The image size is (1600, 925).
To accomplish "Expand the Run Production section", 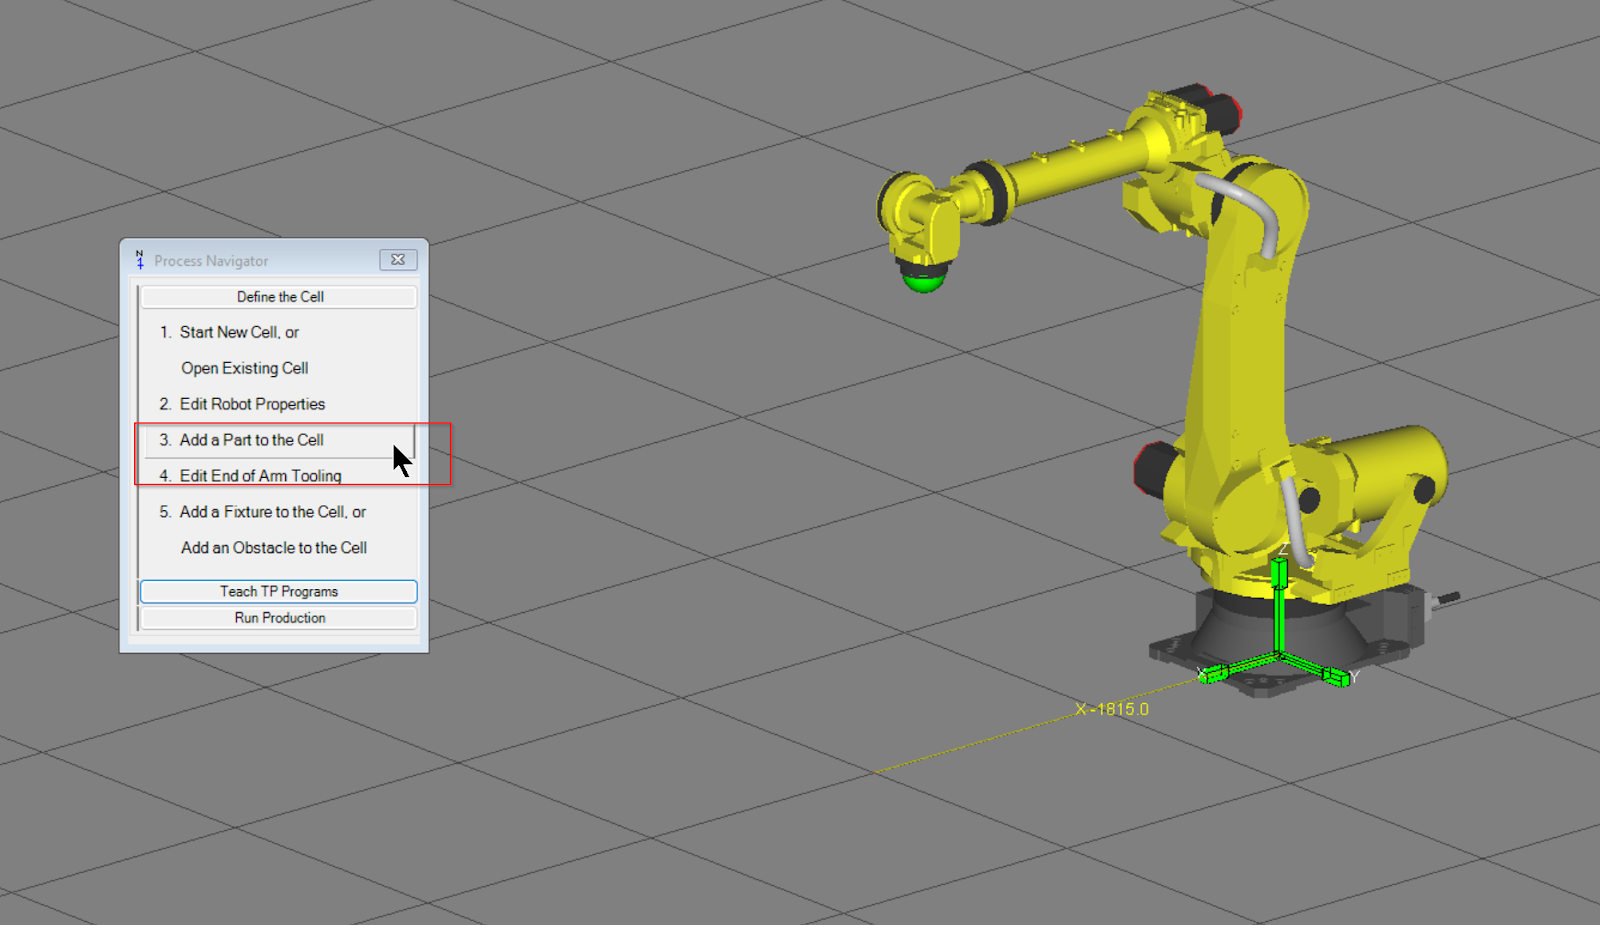I will [x=279, y=618].
